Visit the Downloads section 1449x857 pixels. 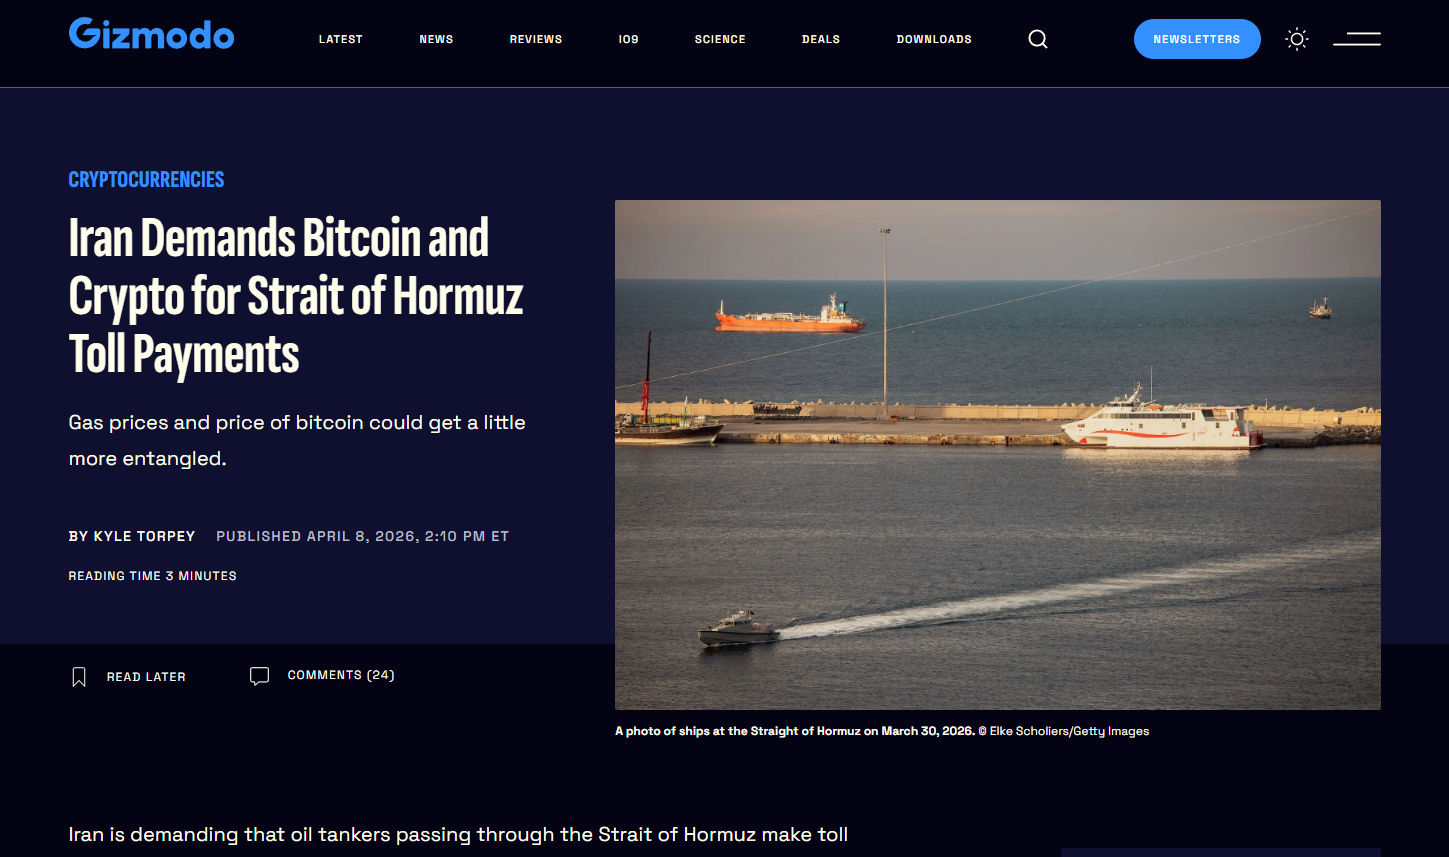click(x=934, y=39)
